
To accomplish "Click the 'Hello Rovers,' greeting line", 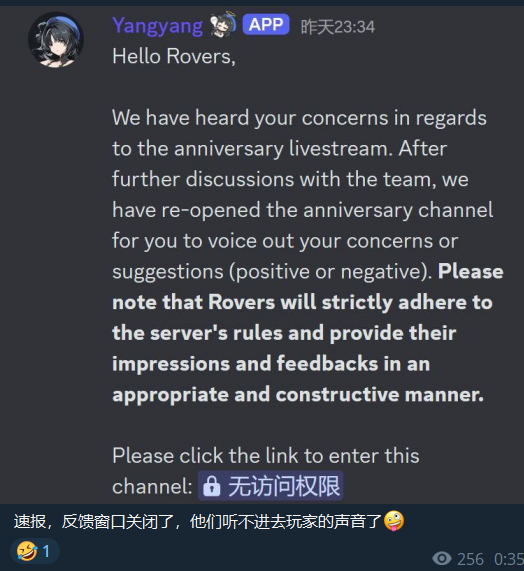I will [x=174, y=57].
